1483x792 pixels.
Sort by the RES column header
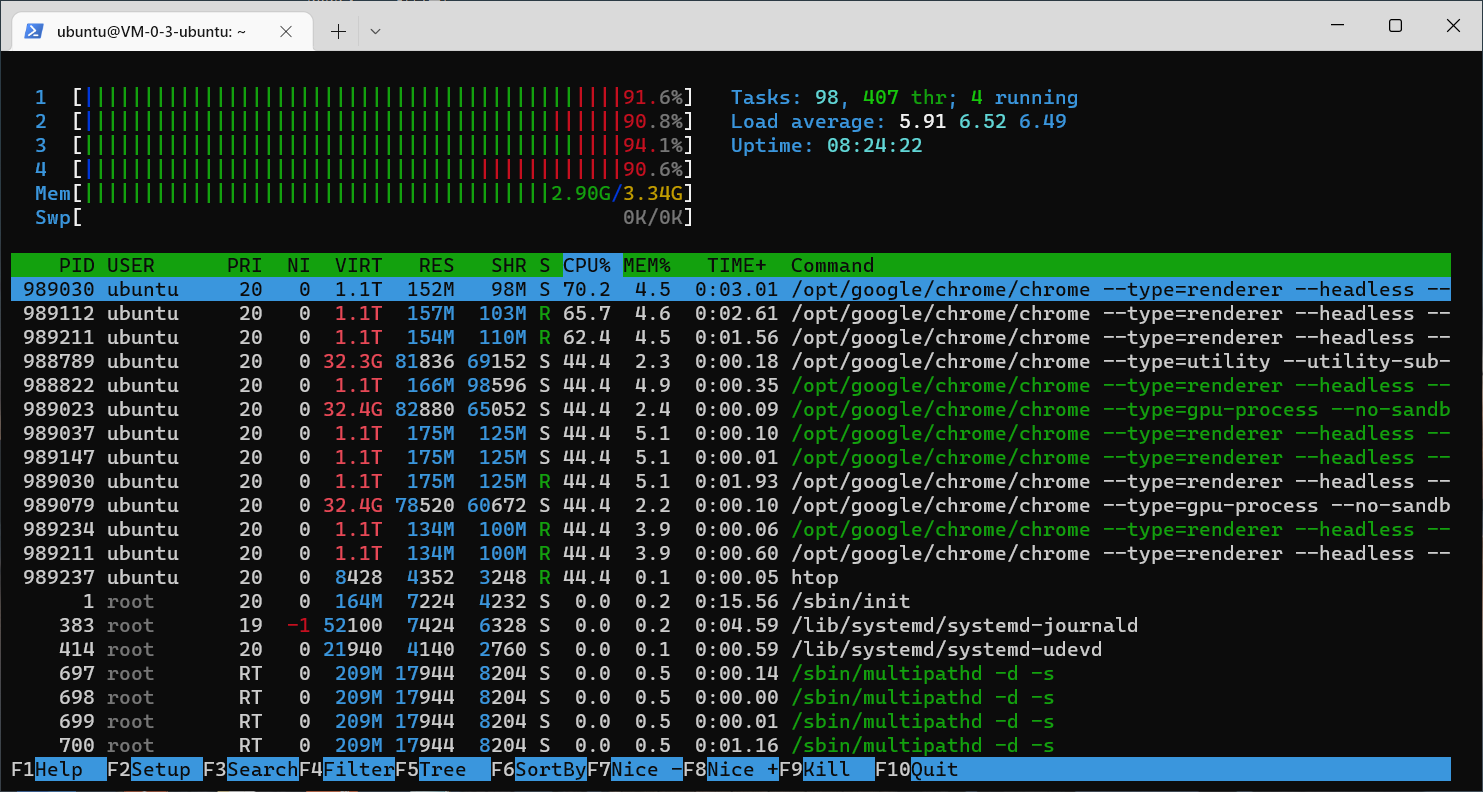436,265
